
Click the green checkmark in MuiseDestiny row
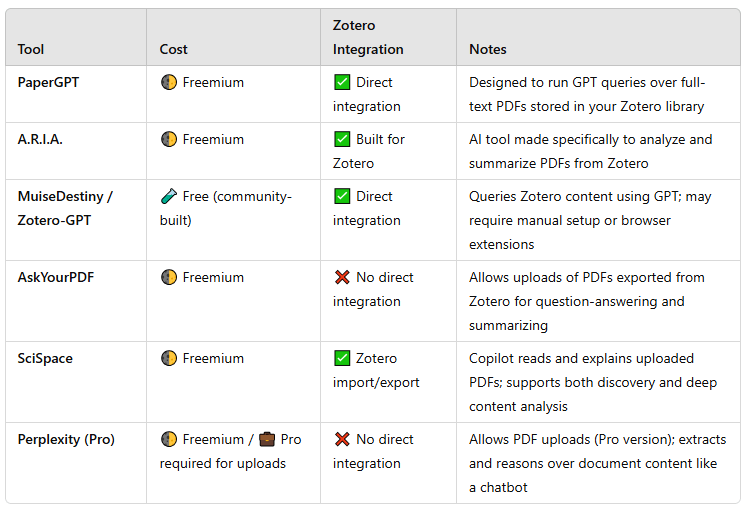tap(342, 196)
